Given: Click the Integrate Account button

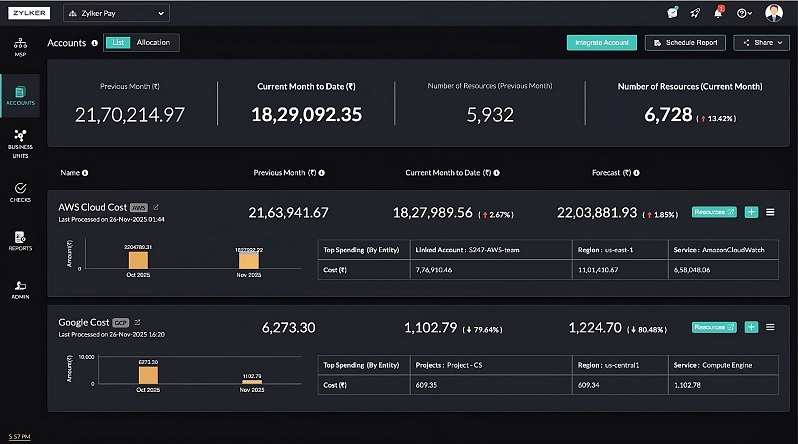Looking at the screenshot, I should (601, 43).
